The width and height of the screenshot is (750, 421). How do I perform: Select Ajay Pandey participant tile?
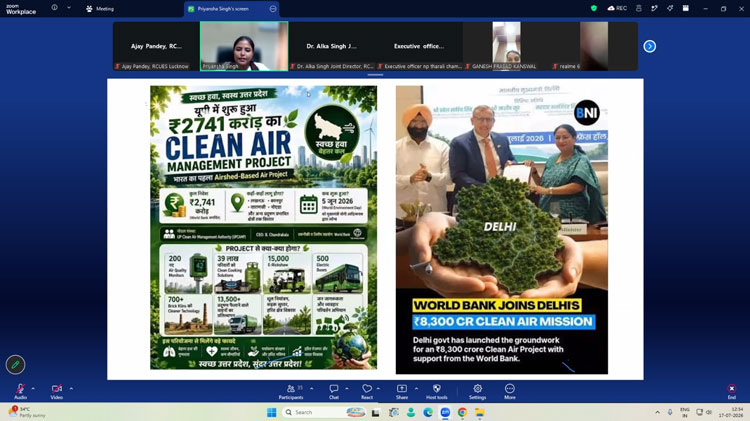click(156, 46)
